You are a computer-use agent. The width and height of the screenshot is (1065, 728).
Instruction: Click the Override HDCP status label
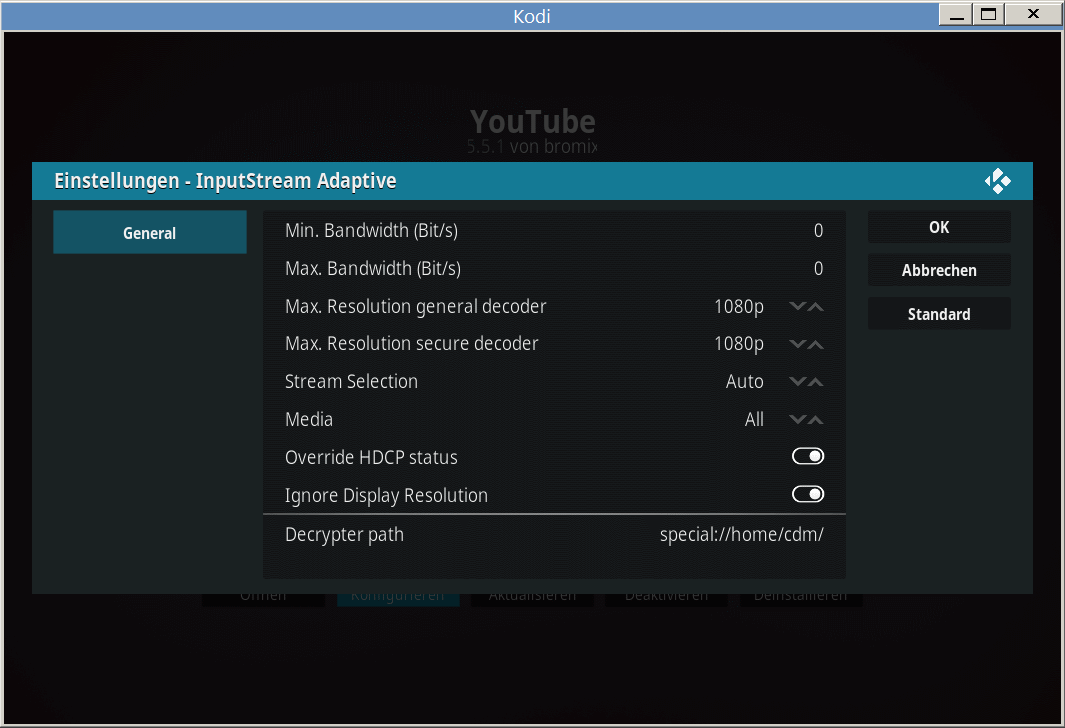[x=371, y=458]
